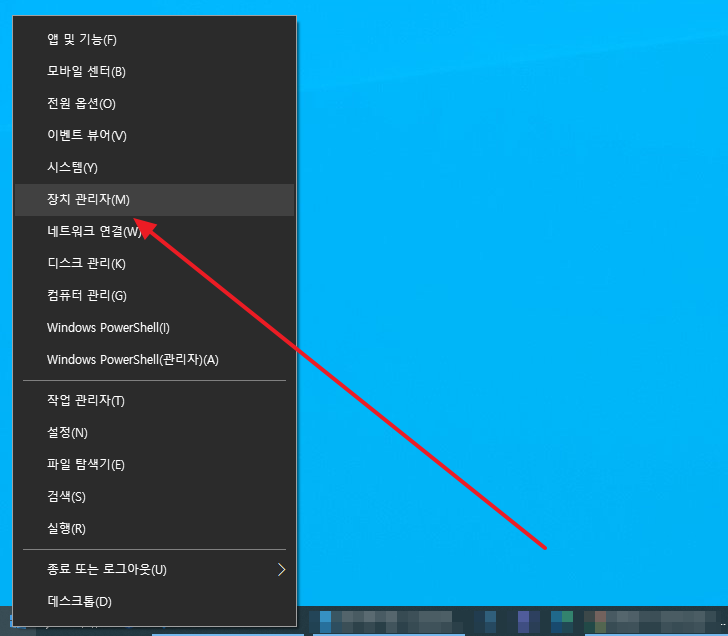Click the 시스템(Y) entry
Viewport: 728px width, 636px height.
[x=154, y=168]
